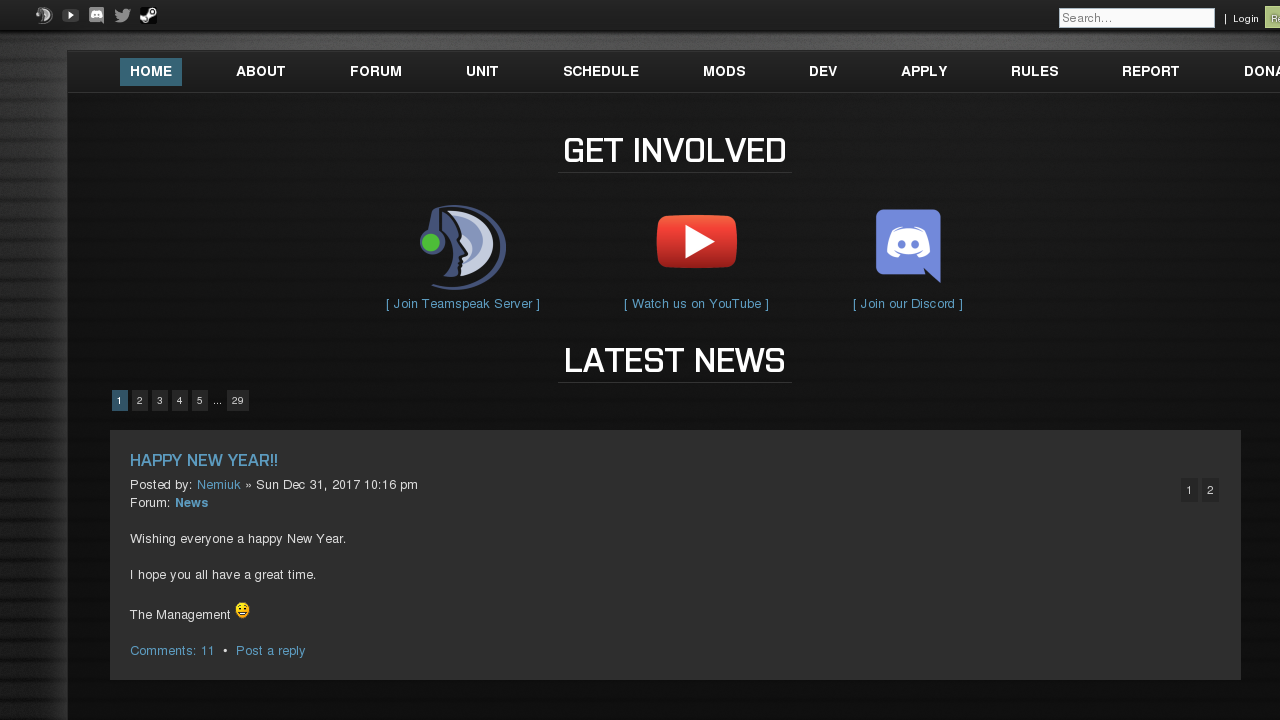The width and height of the screenshot is (1280, 720).
Task: Open the SCHEDULE menu item
Action: (601, 72)
